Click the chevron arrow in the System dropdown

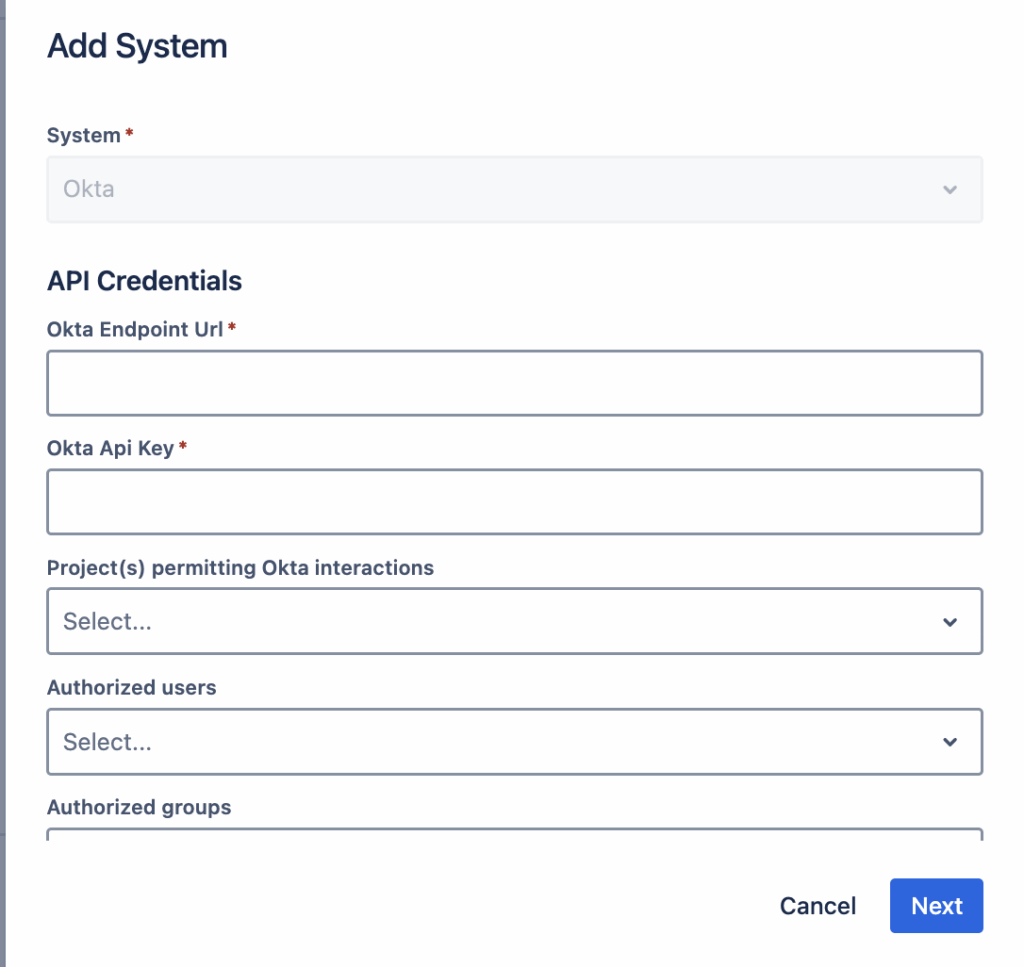(x=949, y=189)
